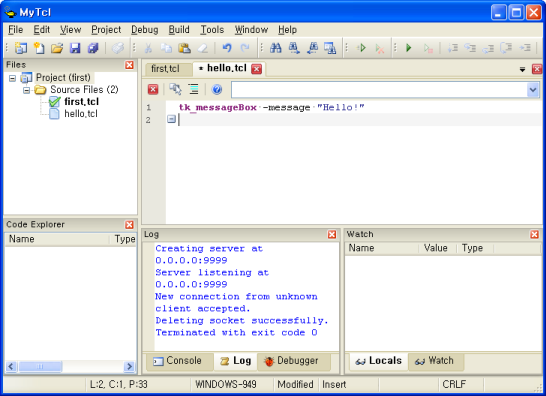Click the Save All toolbar icon

click(x=93, y=48)
